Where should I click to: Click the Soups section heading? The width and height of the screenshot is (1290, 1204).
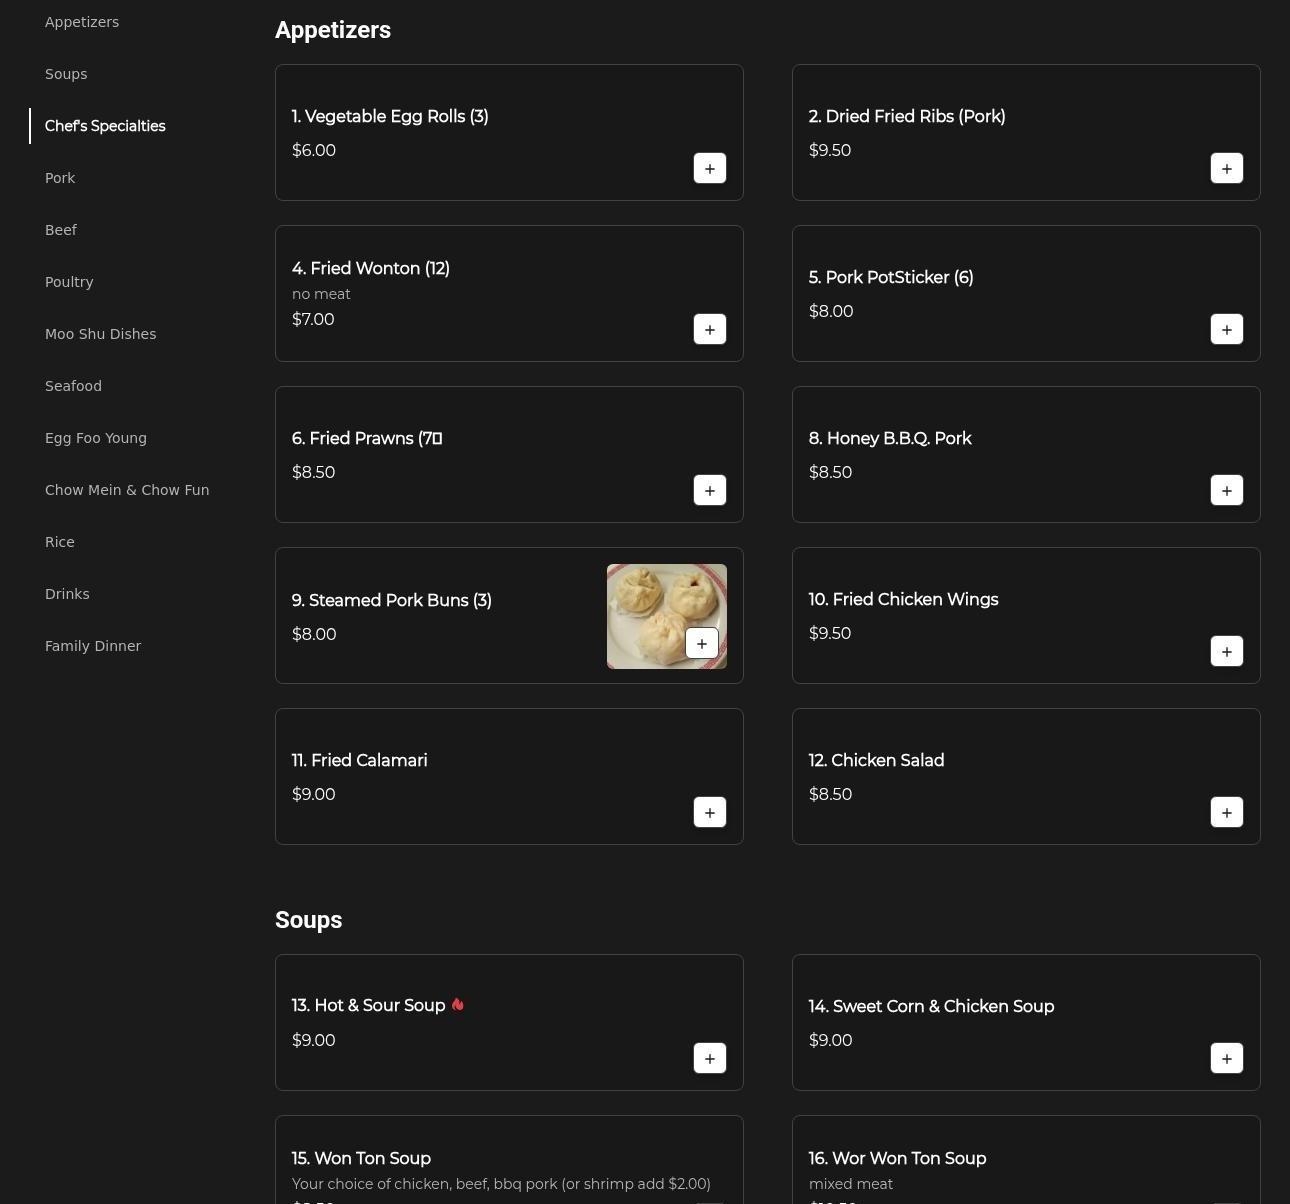pyautogui.click(x=309, y=920)
